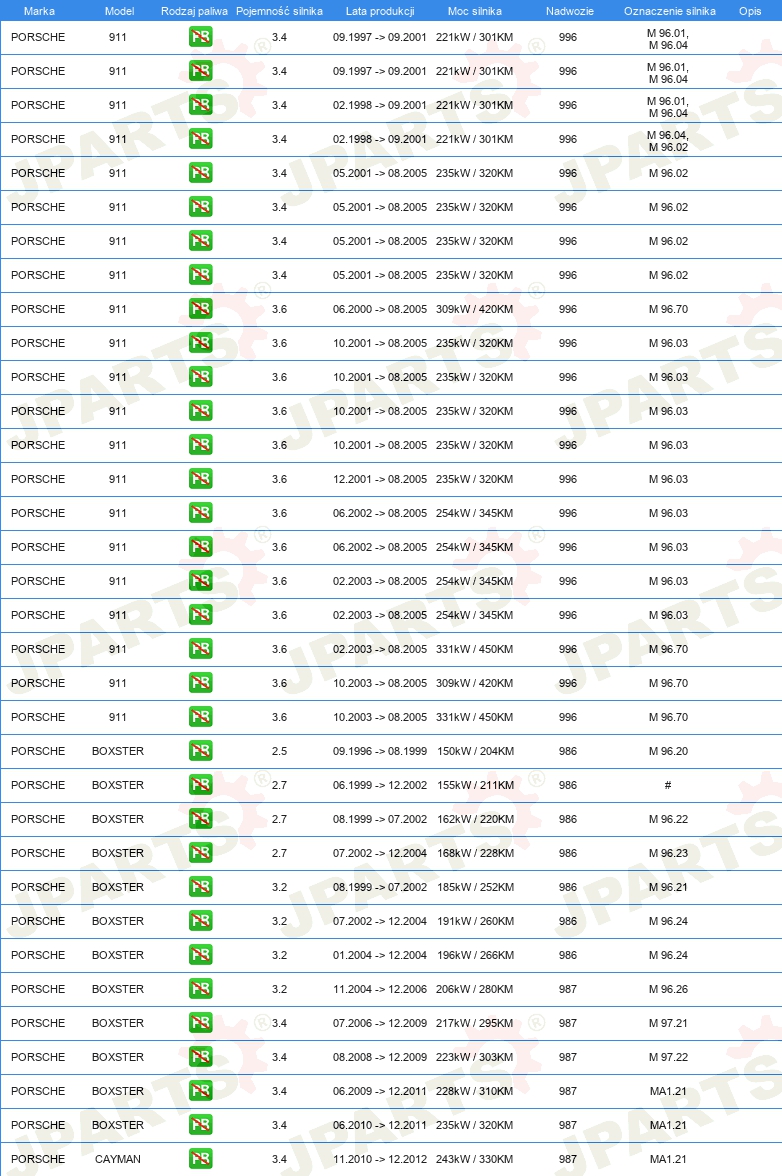Select the '2.5' engine capacity cell
782x1176 pixels.
tap(279, 751)
